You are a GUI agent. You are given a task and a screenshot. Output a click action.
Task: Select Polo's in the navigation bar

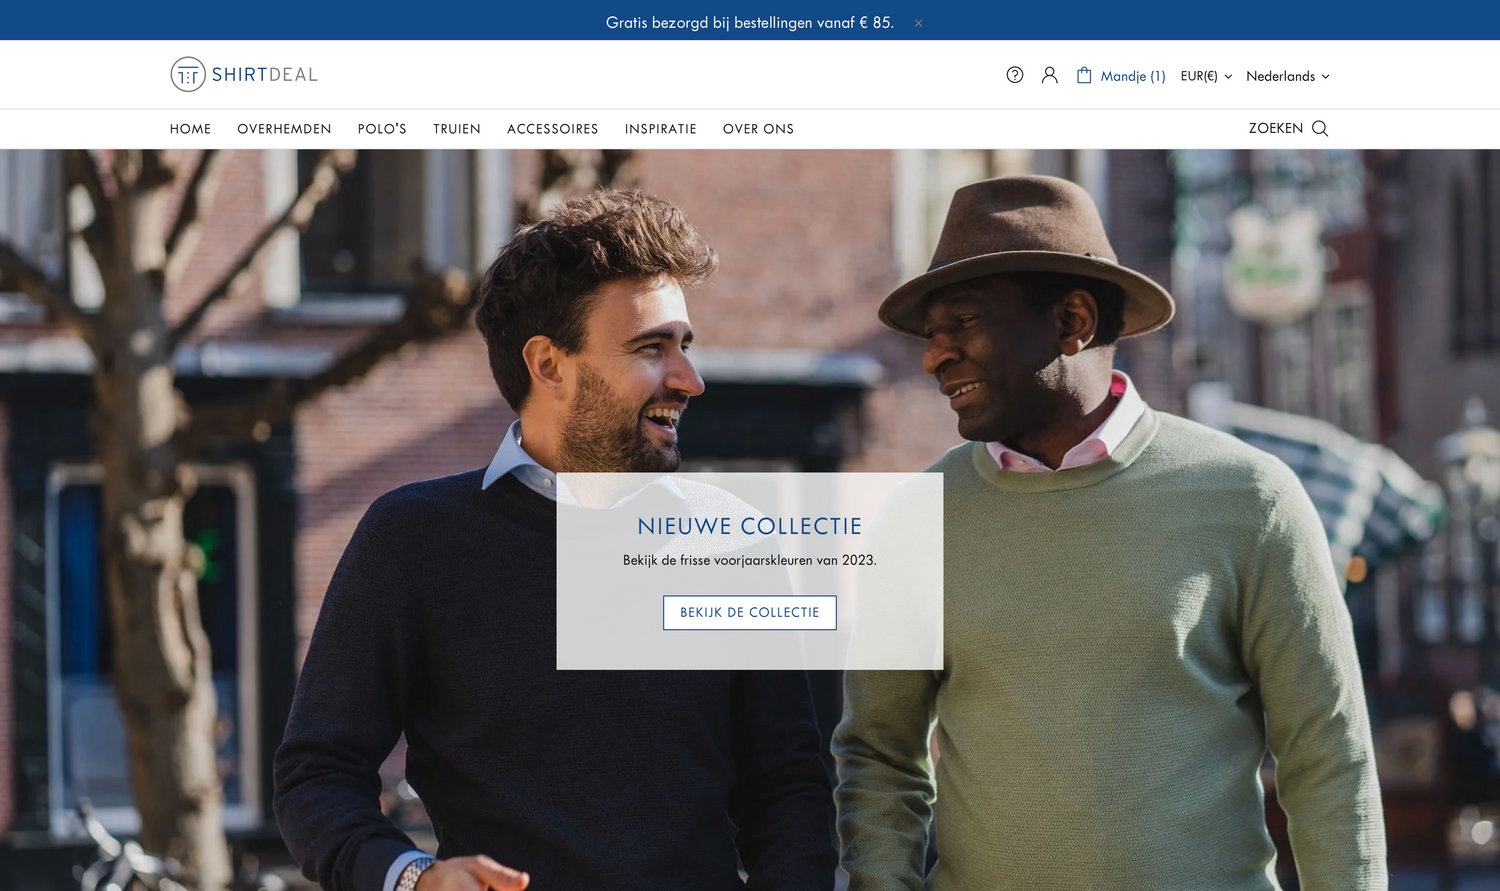[x=382, y=129]
